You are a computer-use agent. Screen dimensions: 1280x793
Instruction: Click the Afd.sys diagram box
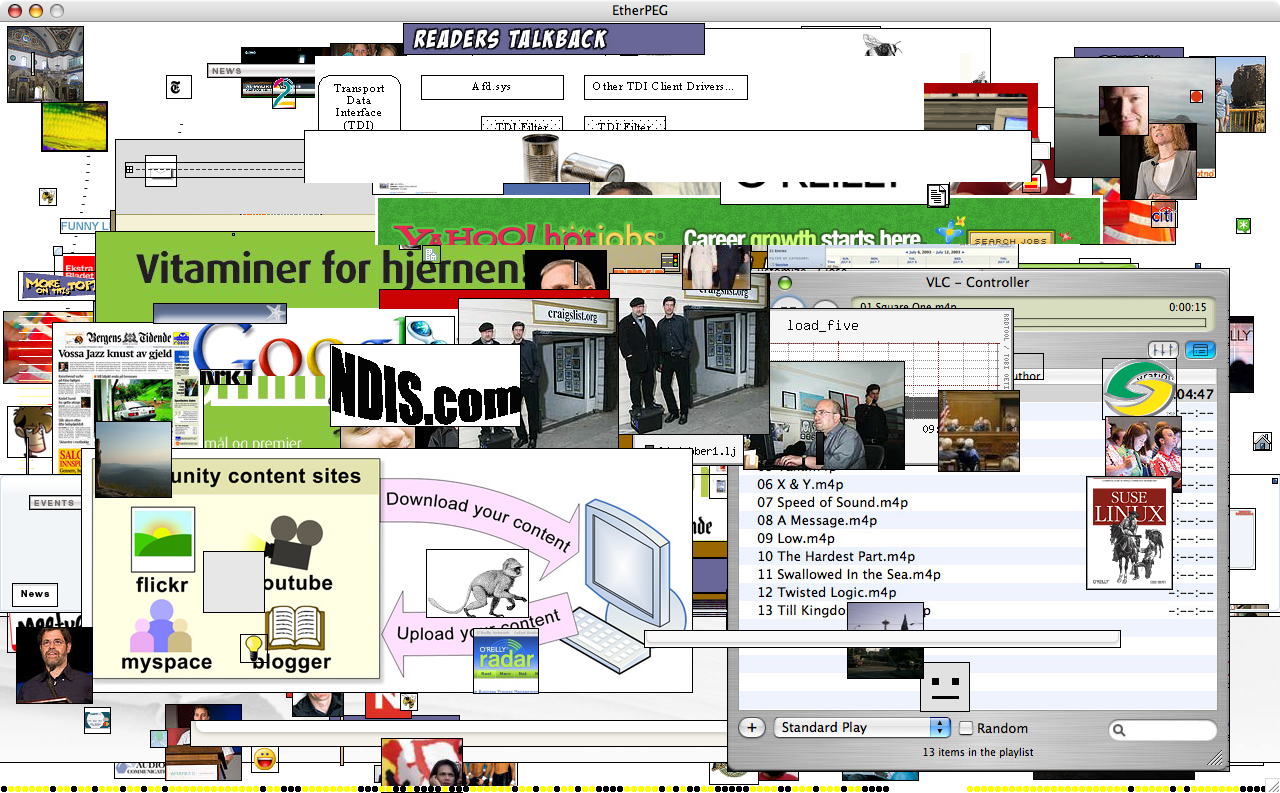(x=492, y=87)
